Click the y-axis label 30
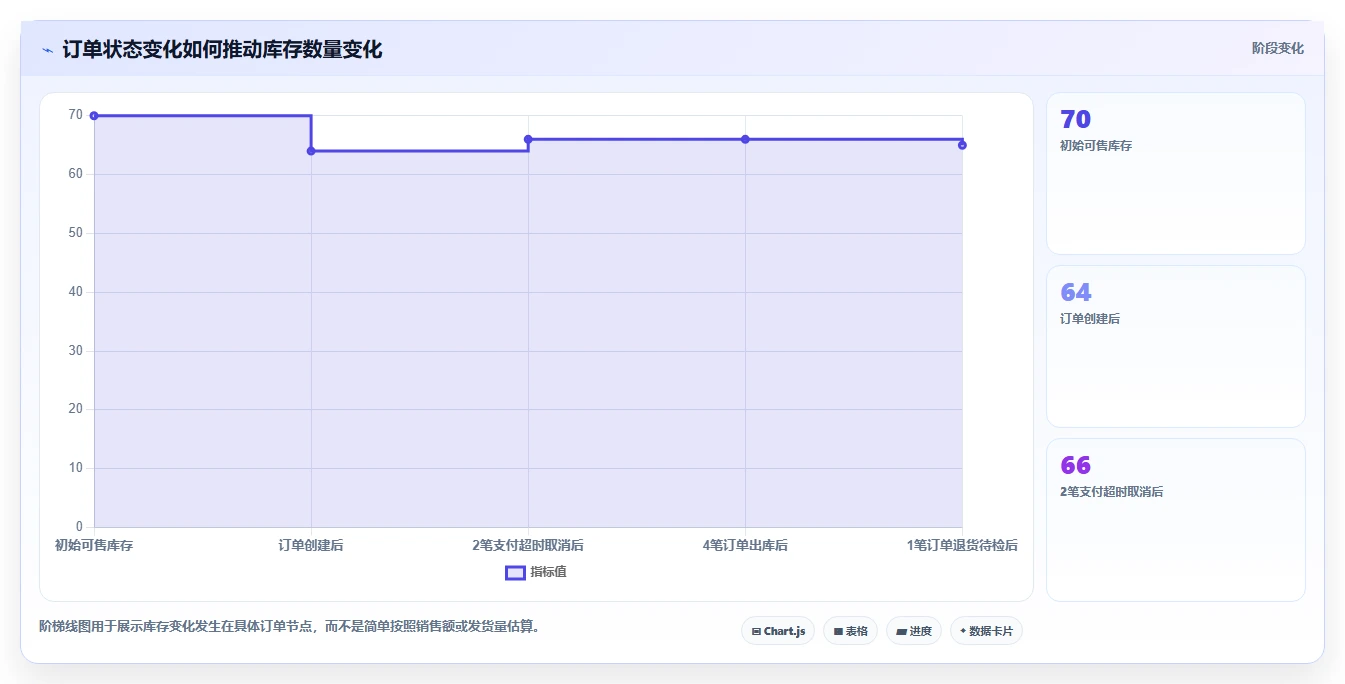The width and height of the screenshot is (1345, 684). tap(75, 351)
